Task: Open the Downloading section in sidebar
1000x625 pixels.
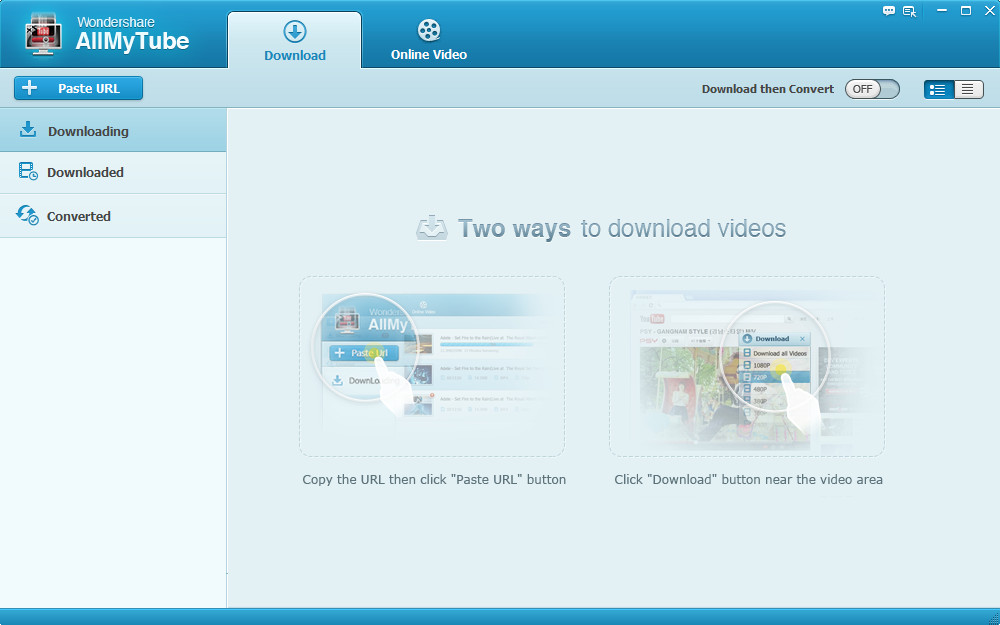Action: click(x=113, y=130)
